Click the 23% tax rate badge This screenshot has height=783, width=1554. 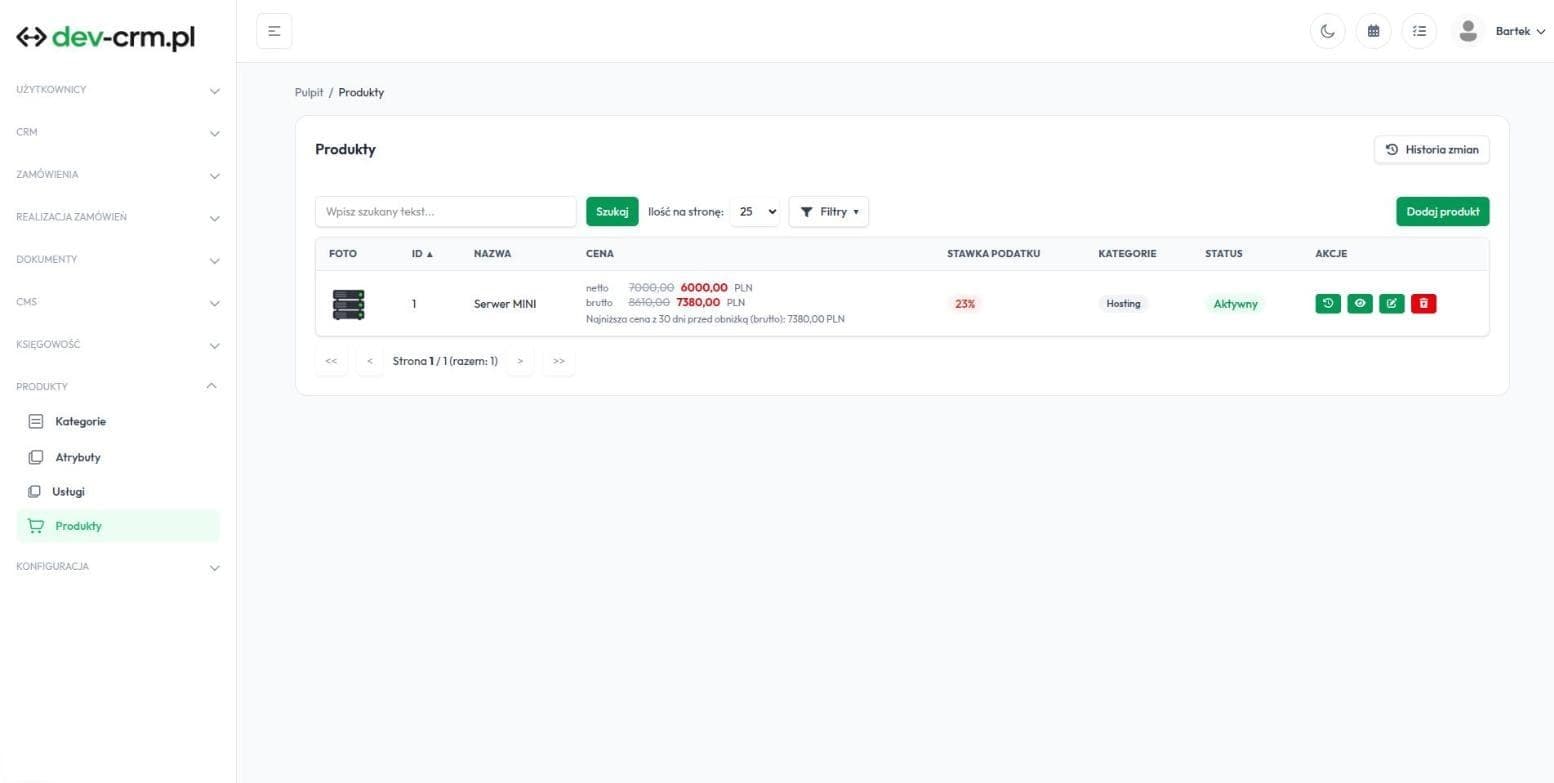(x=965, y=304)
